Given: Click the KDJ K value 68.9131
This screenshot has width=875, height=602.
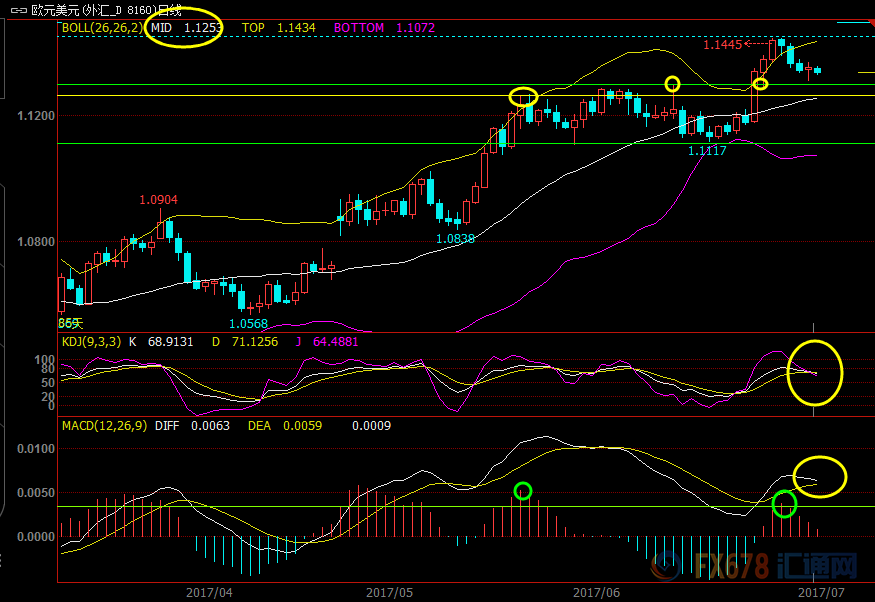Looking at the screenshot, I should 170,342.
